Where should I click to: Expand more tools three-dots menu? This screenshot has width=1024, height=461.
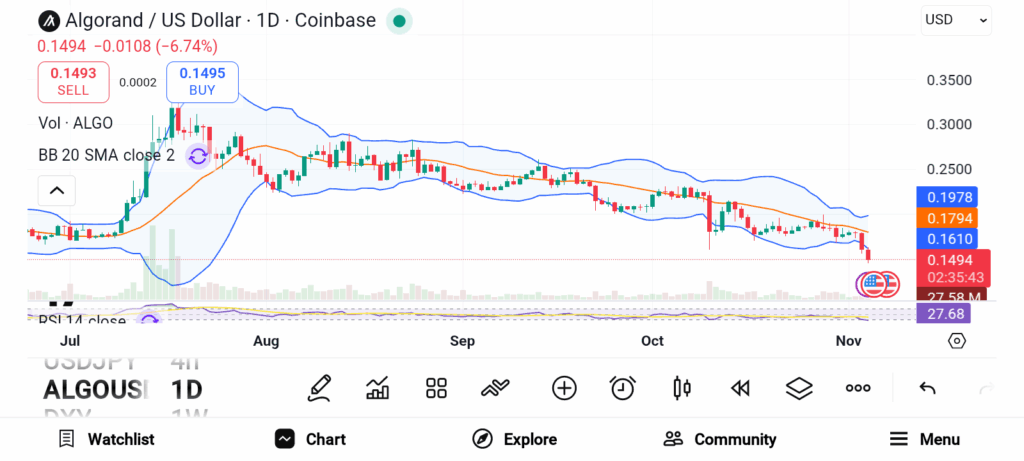pyautogui.click(x=858, y=388)
